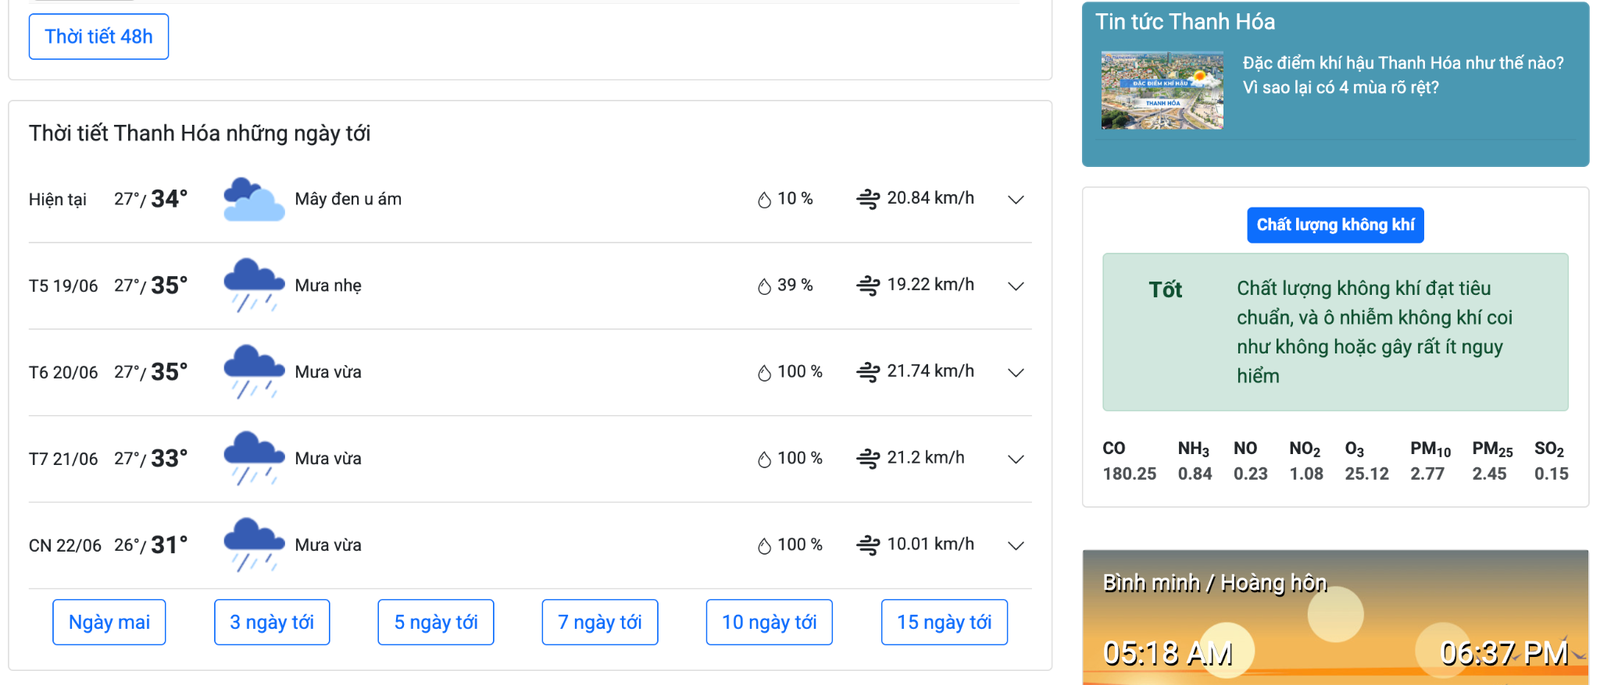This screenshot has width=1600, height=685.
Task: Open the Thời tiết 48h forecast
Action: [x=99, y=37]
